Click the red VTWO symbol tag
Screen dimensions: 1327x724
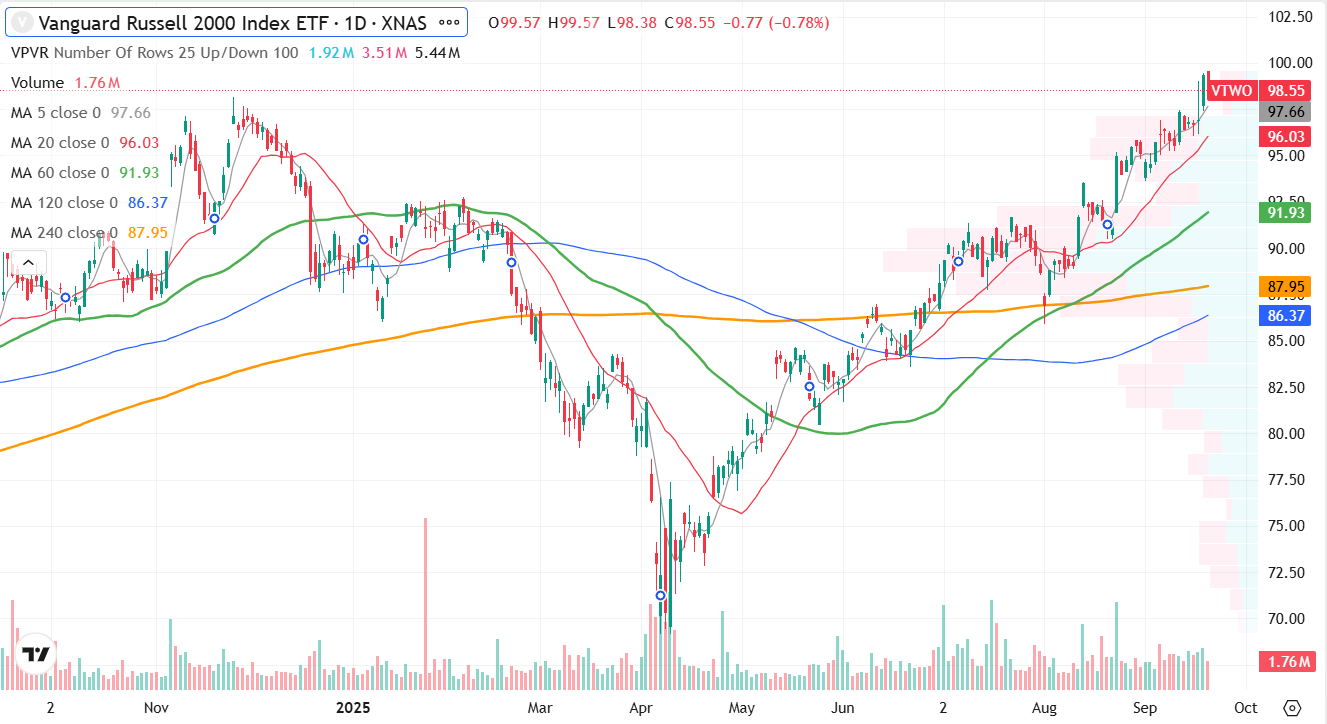1231,90
